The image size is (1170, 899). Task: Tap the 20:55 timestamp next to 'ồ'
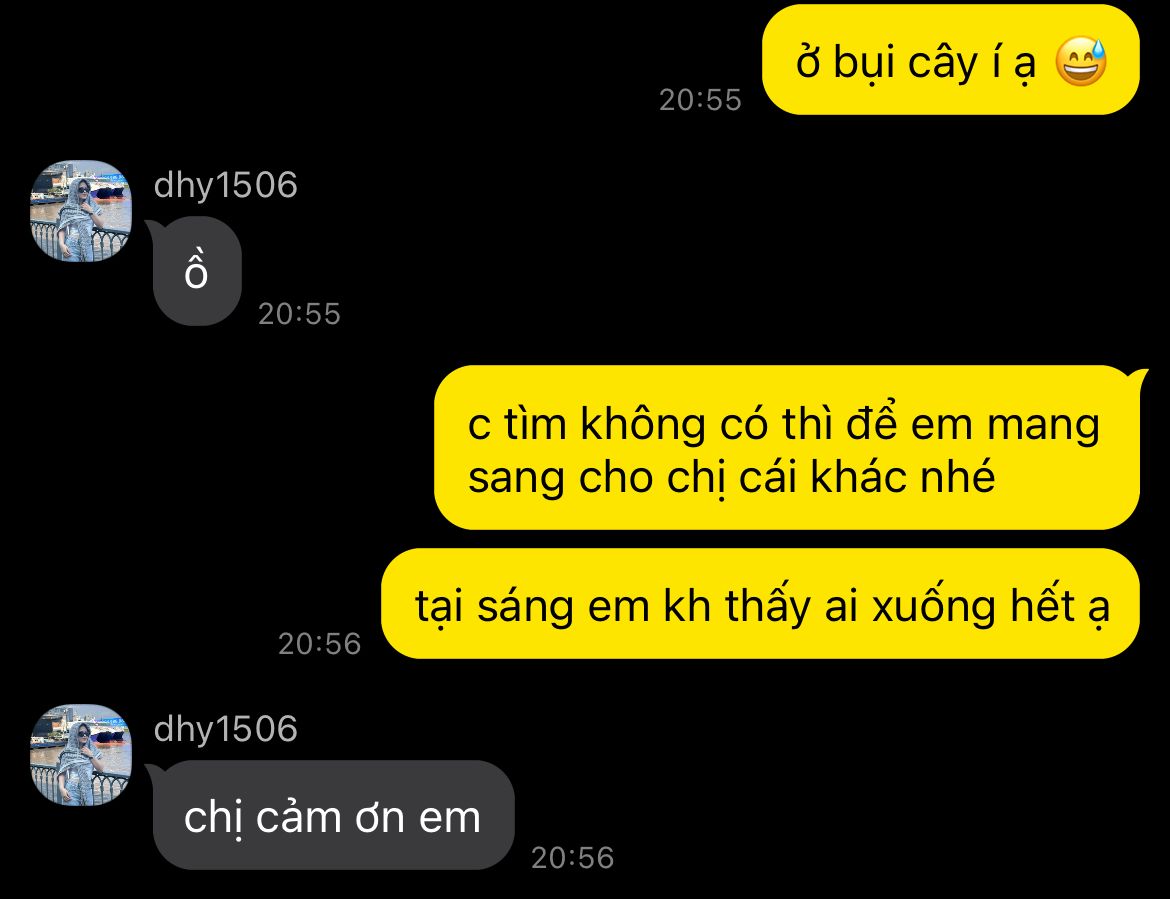(x=299, y=314)
